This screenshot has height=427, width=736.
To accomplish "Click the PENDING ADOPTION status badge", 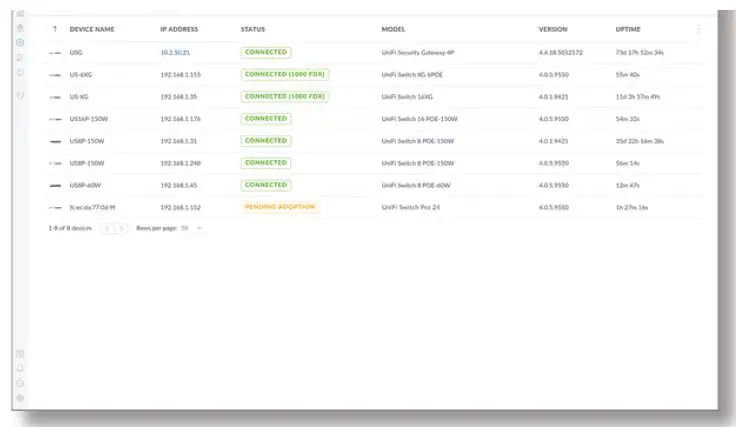I will [280, 207].
